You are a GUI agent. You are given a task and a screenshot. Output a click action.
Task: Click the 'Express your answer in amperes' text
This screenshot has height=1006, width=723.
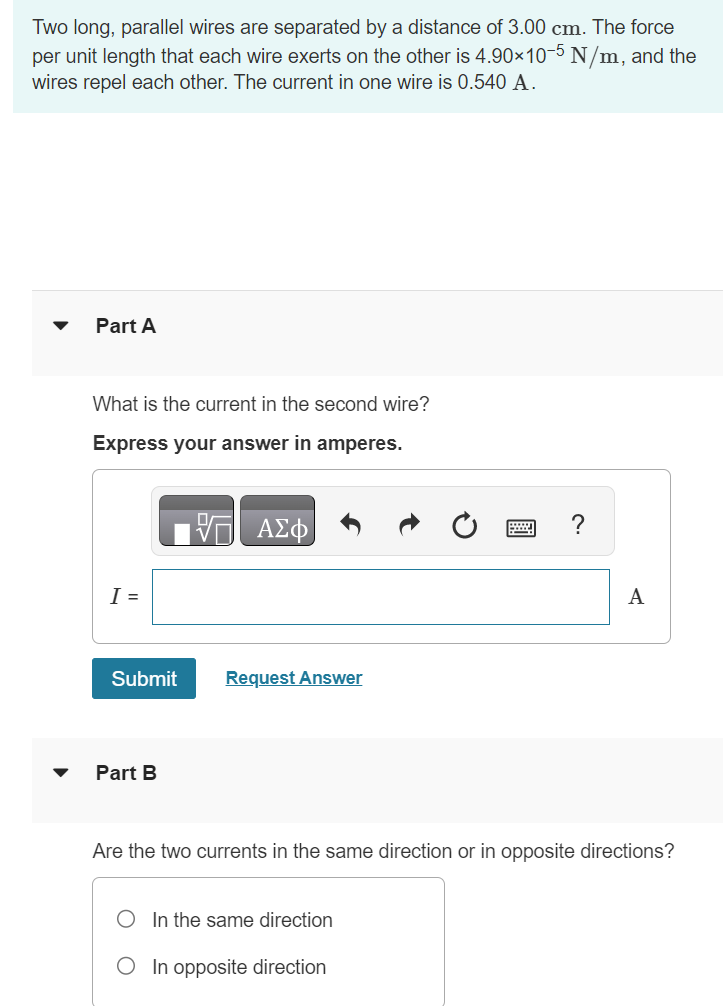coord(248,443)
